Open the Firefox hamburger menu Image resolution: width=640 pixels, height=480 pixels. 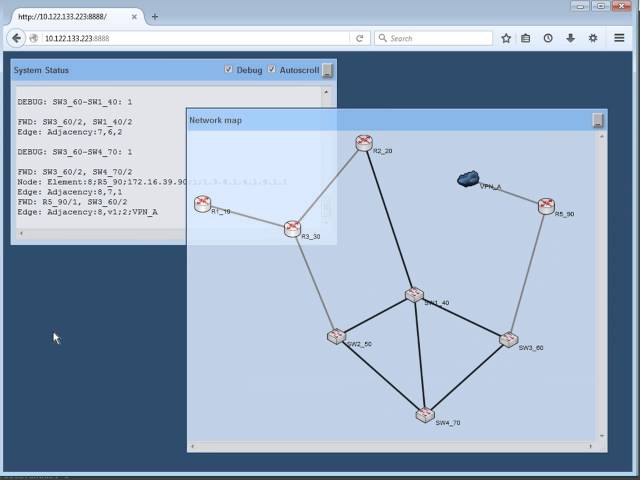619,38
